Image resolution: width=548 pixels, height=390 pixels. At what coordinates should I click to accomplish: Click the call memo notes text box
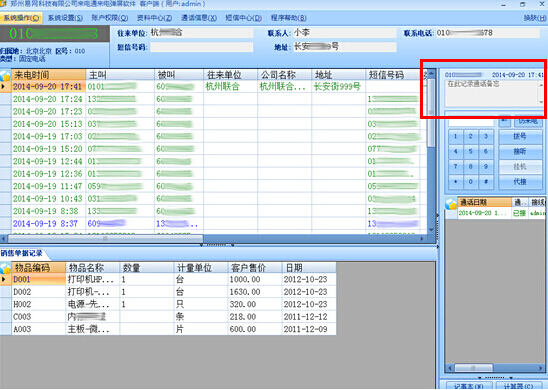492,93
